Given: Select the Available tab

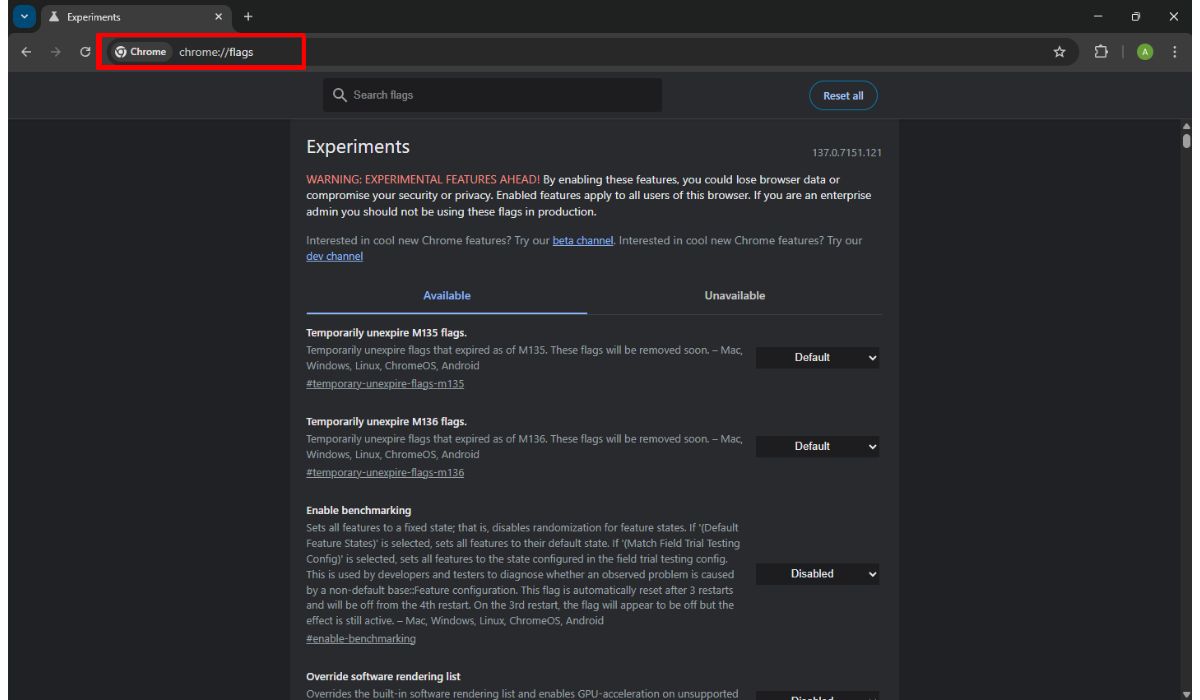Looking at the screenshot, I should pos(447,296).
